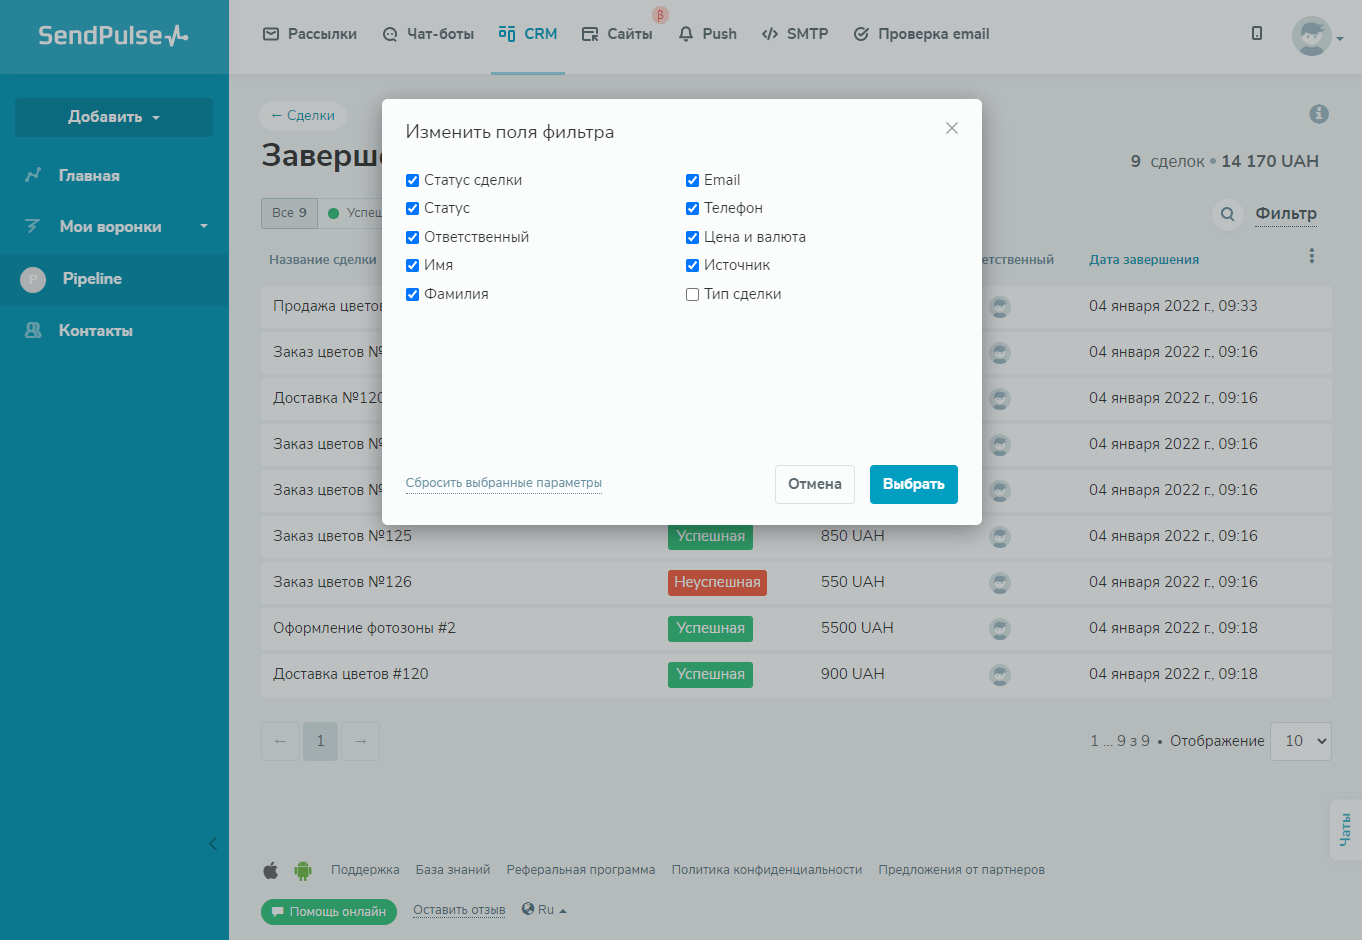The height and width of the screenshot is (940, 1362).
Task: Click the search magnifier icon beside Фильтр
Action: [x=1227, y=214]
